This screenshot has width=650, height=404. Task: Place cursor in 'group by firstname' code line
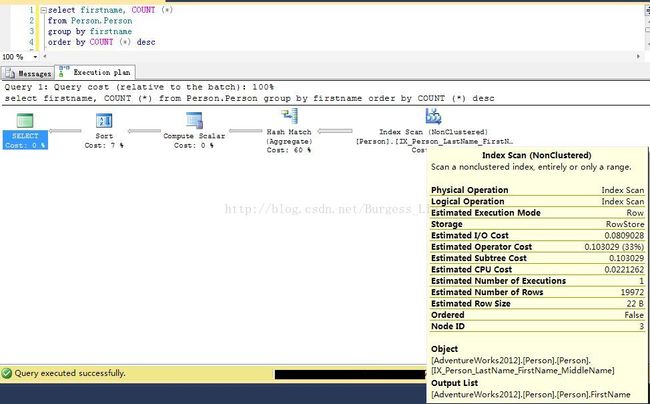pyautogui.click(x=90, y=31)
